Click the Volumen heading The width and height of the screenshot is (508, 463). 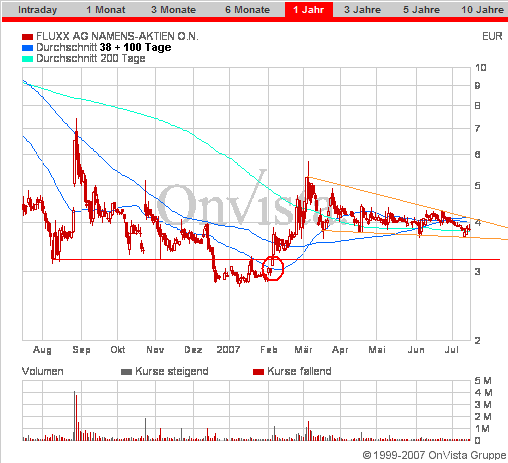tap(43, 371)
